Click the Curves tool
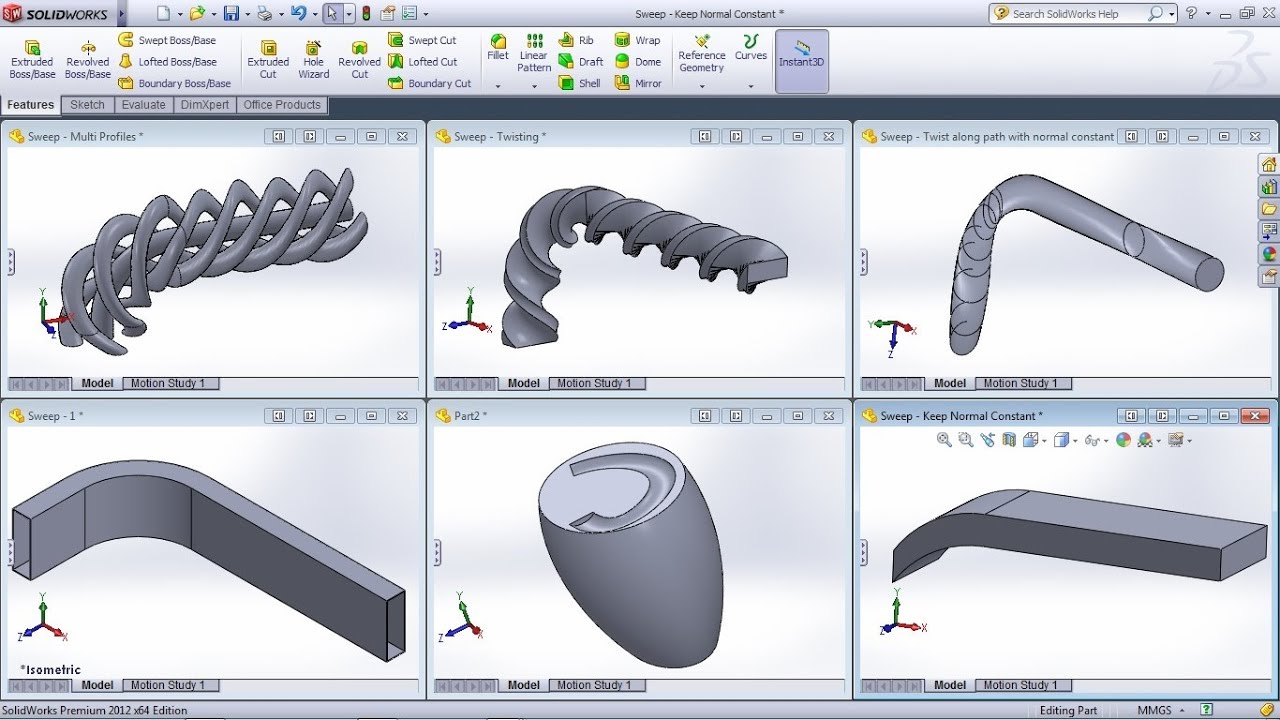 click(751, 48)
